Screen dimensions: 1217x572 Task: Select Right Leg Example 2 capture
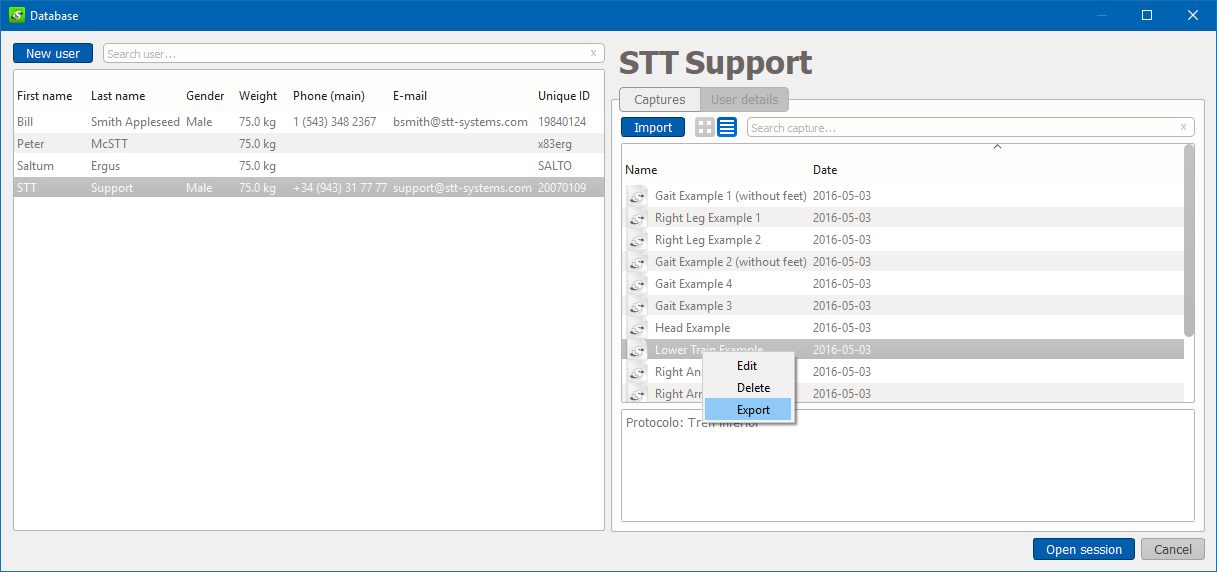pos(903,240)
